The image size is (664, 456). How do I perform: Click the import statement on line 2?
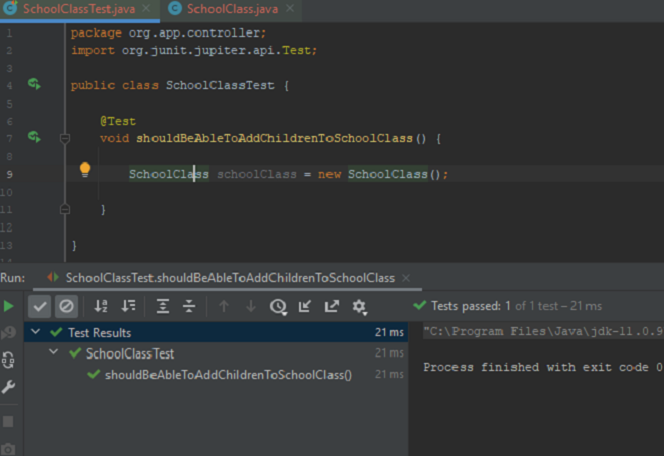point(194,50)
